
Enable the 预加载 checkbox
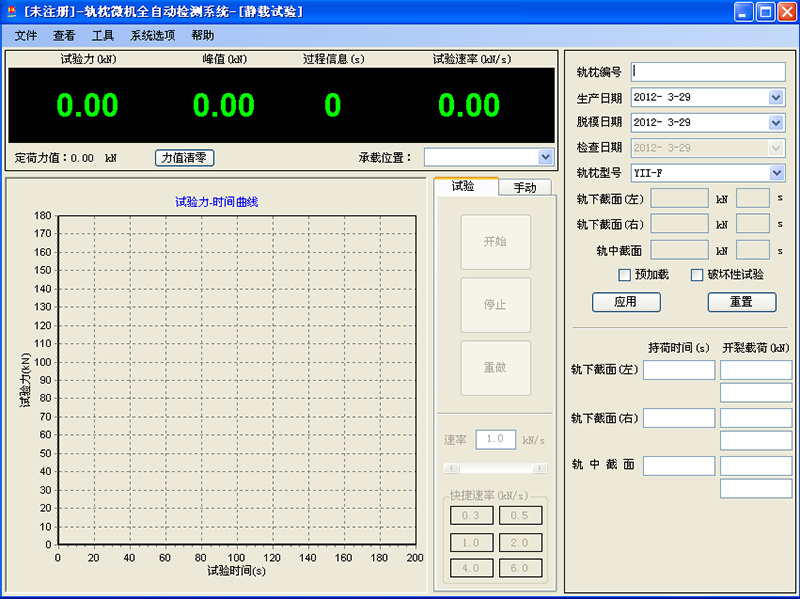[x=624, y=275]
